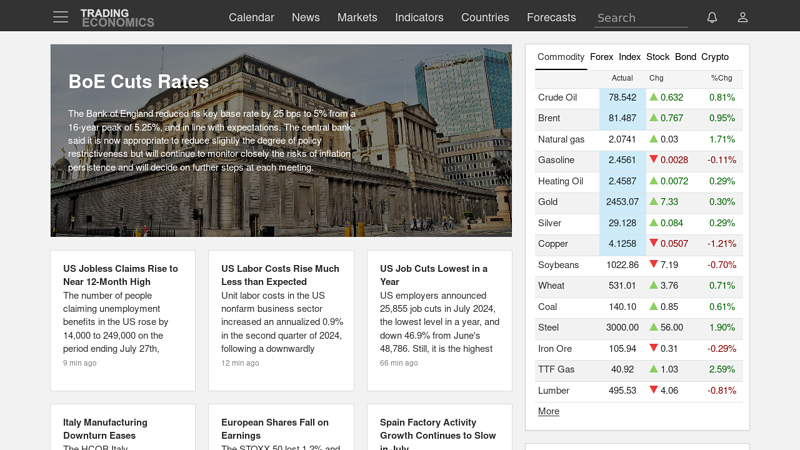
Task: Click the 66 min ago timestamp
Action: point(398,363)
